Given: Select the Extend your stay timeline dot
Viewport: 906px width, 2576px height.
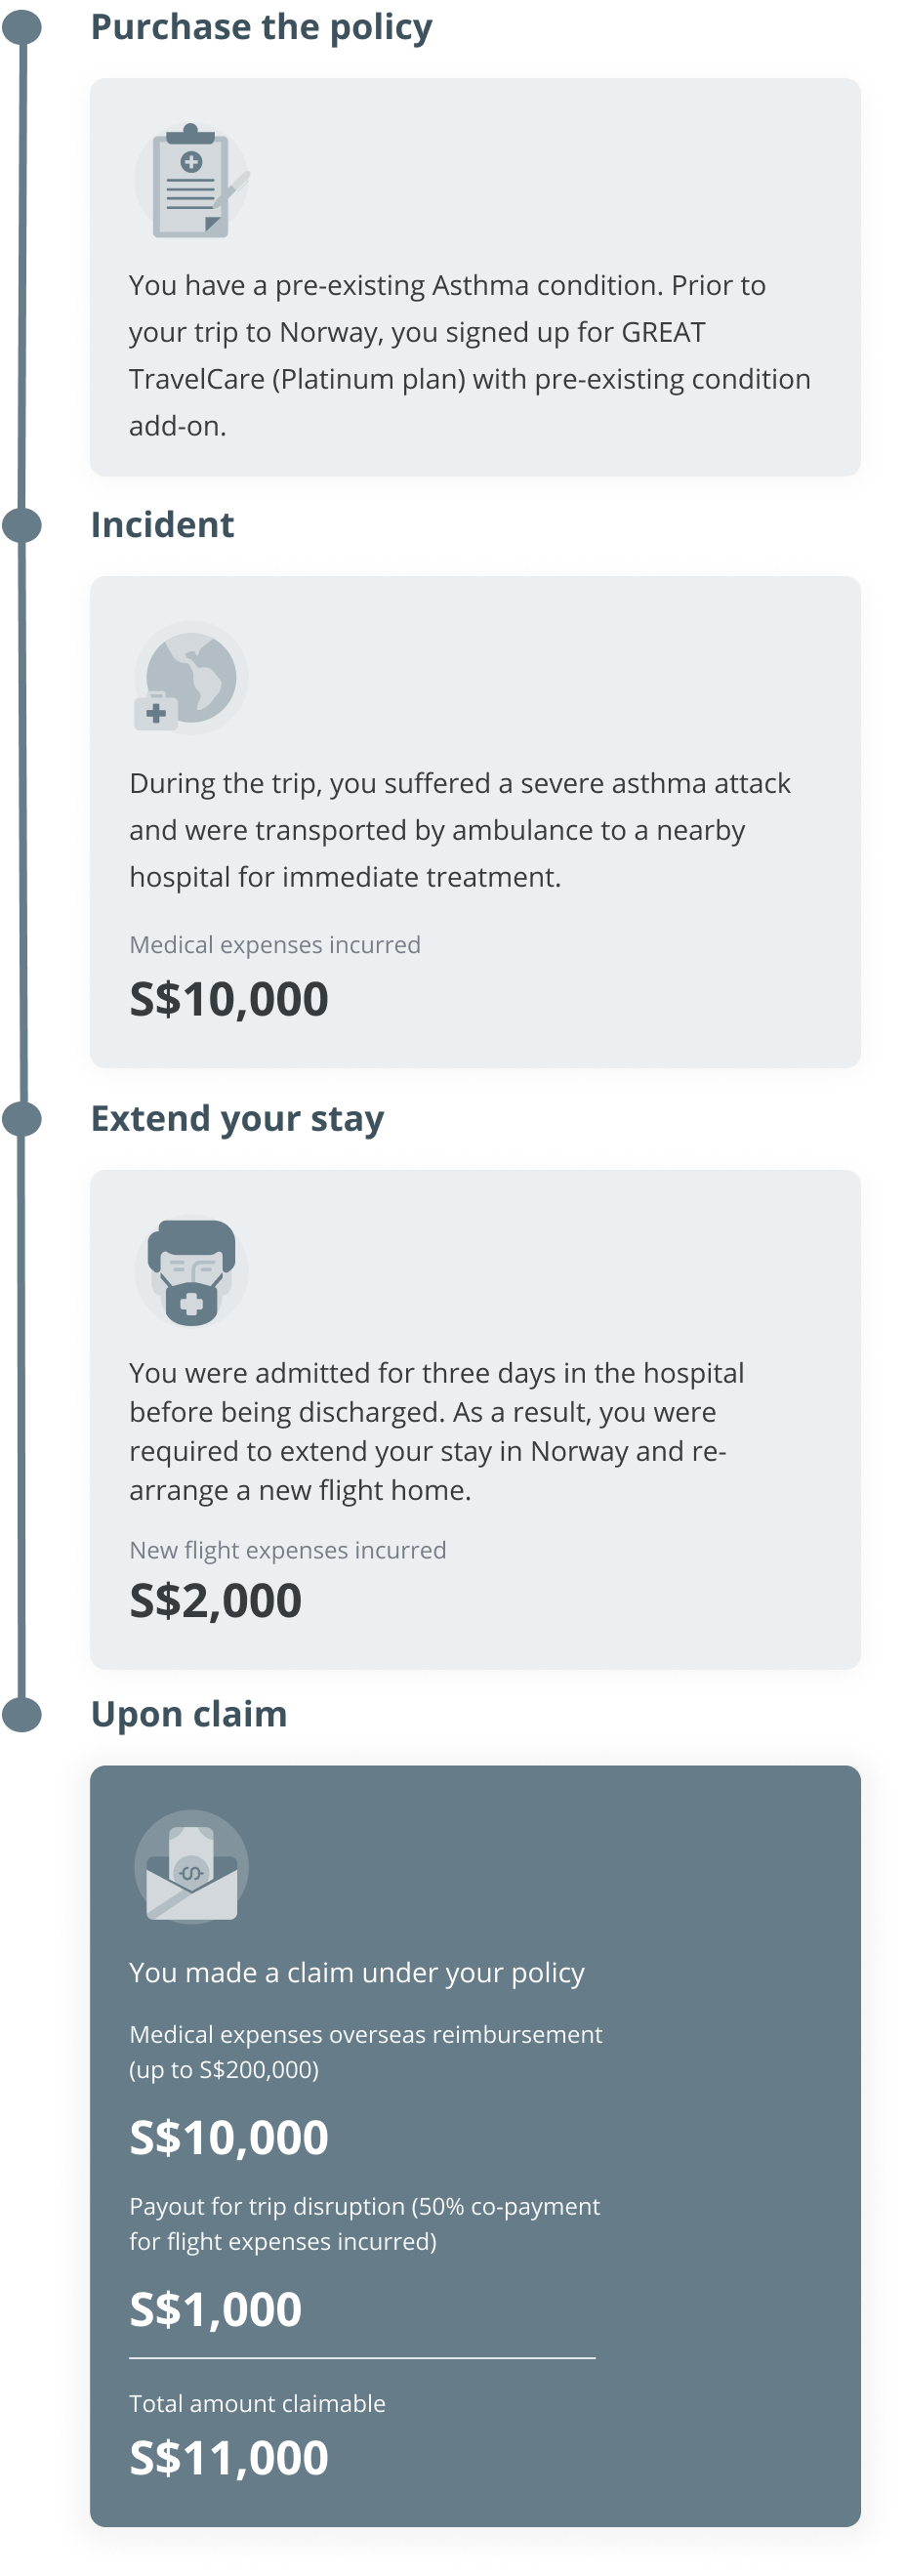Looking at the screenshot, I should (x=22, y=1119).
